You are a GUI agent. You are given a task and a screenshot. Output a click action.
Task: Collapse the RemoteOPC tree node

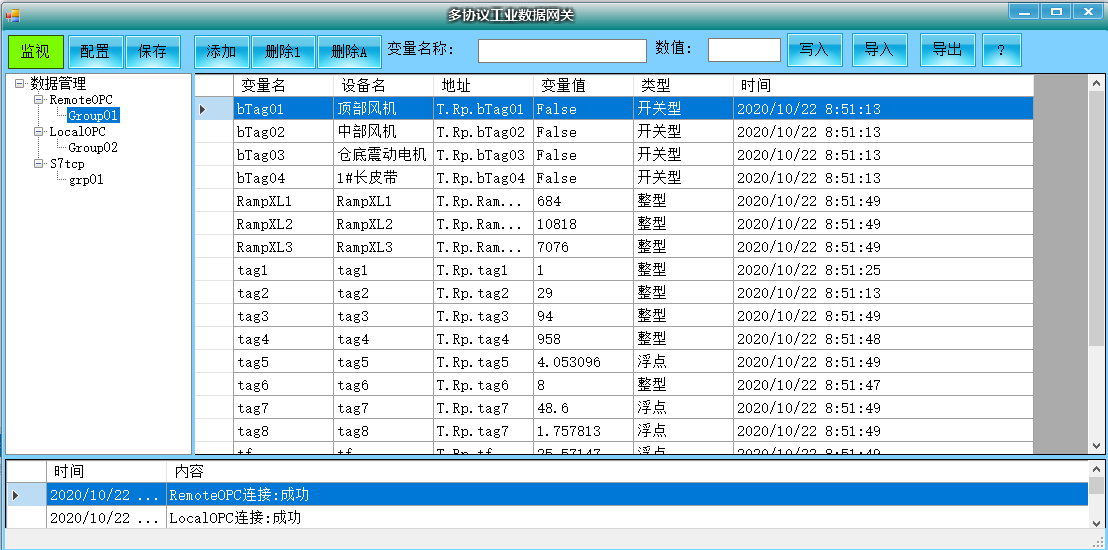coord(38,100)
